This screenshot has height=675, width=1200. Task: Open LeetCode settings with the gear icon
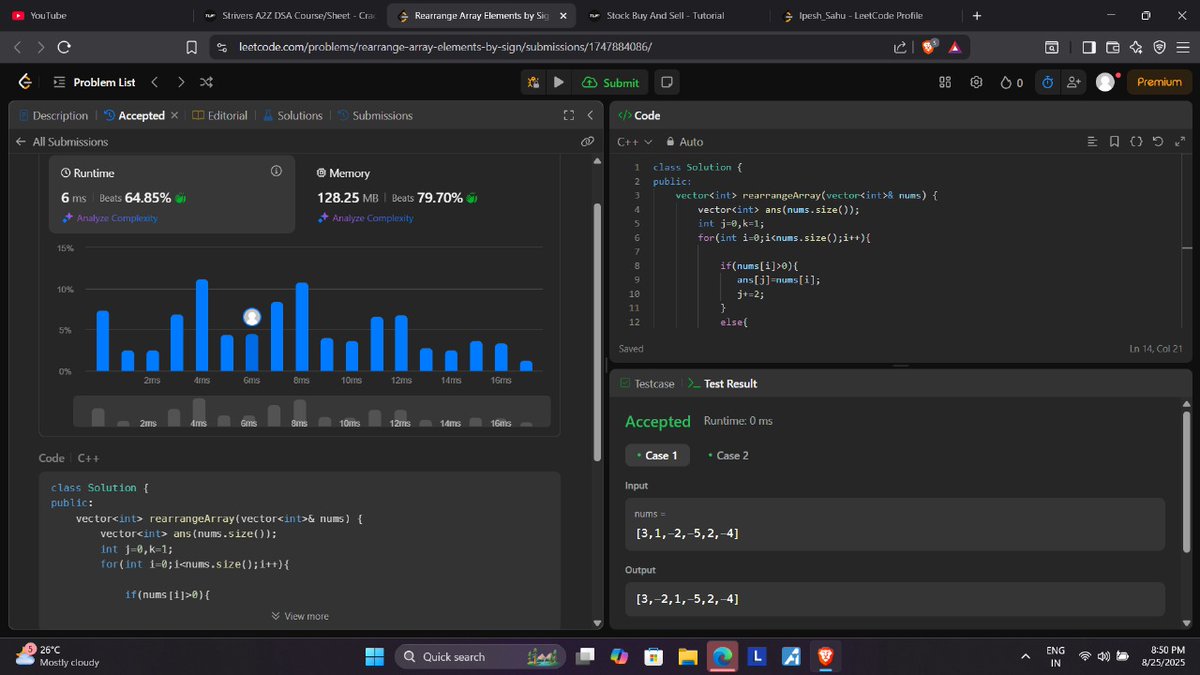coord(978,83)
